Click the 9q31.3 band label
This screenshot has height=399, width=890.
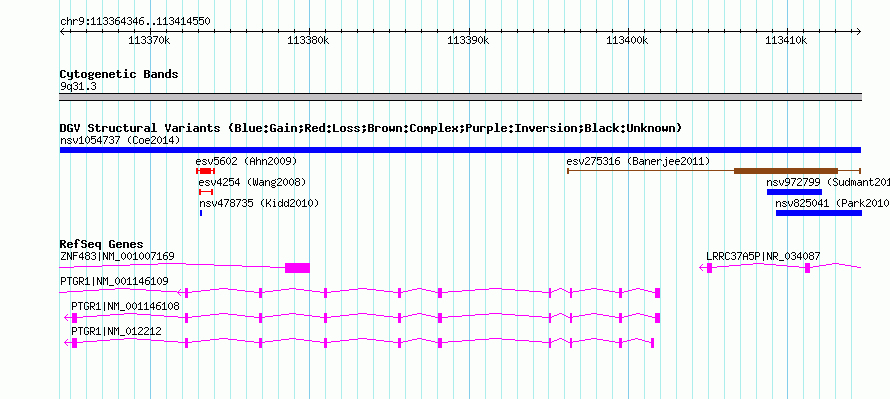coord(79,86)
